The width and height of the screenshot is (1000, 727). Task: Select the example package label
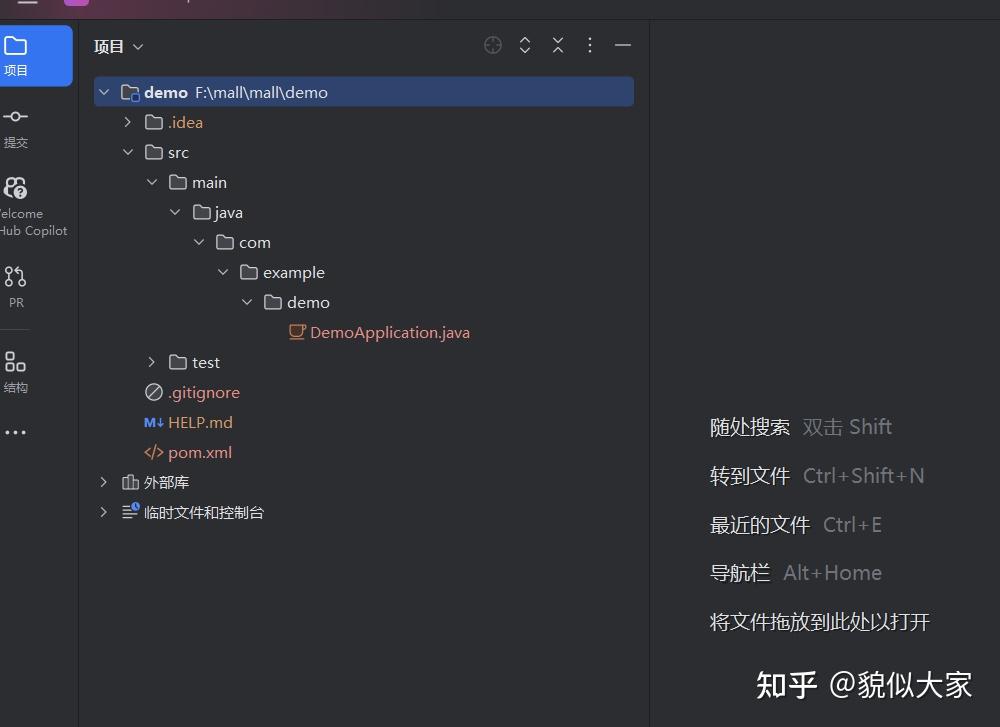pyautogui.click(x=293, y=272)
